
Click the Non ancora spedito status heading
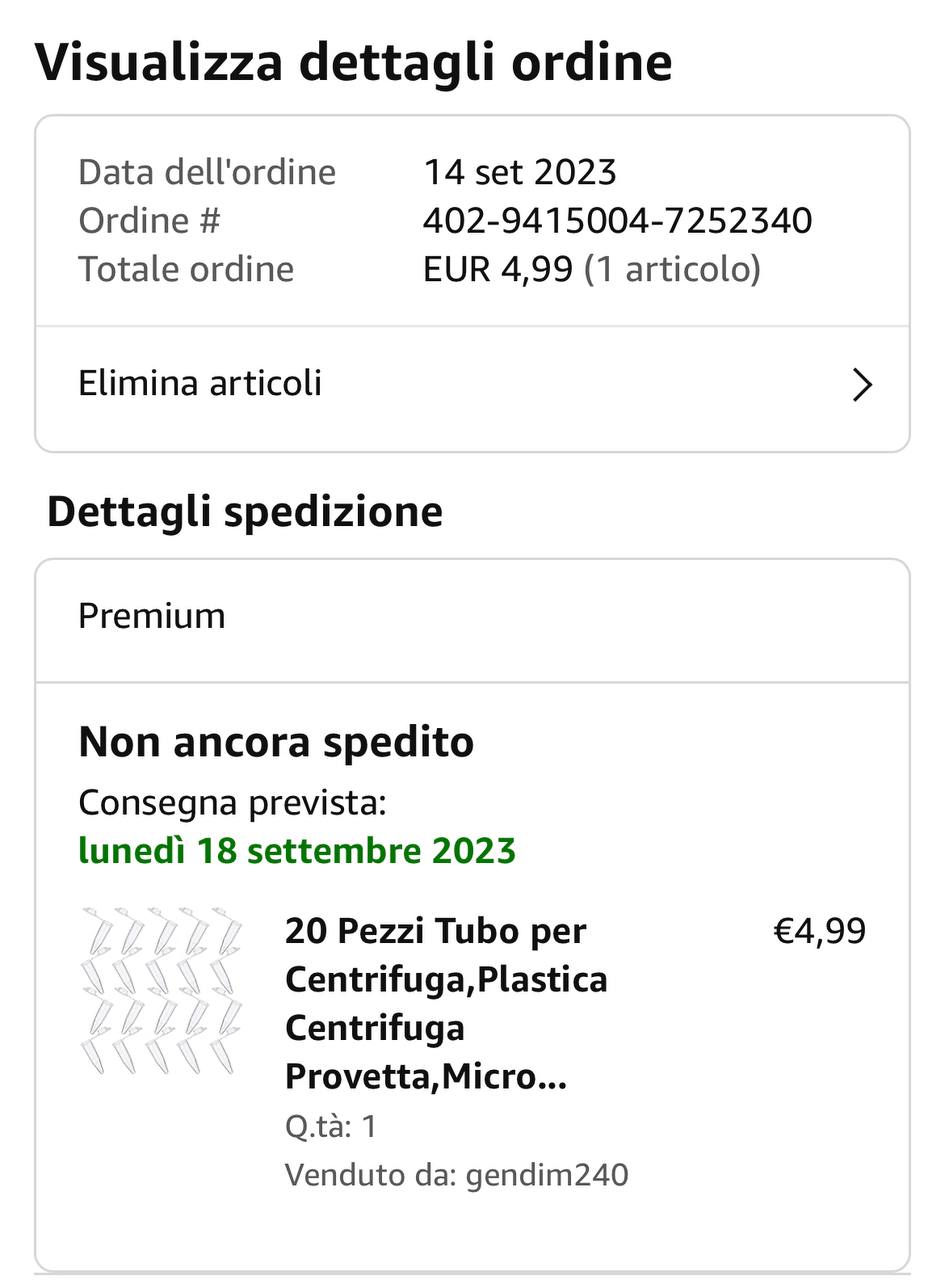(x=276, y=742)
